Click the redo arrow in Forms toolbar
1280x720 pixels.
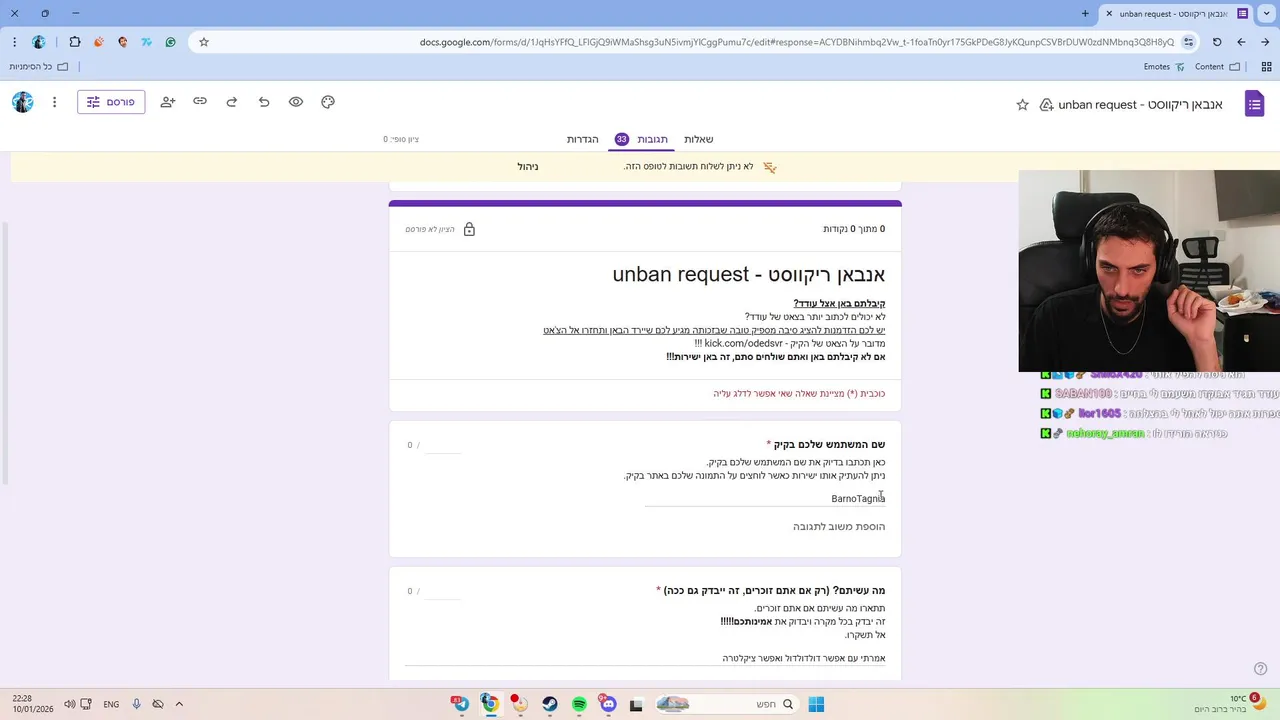coord(232,102)
